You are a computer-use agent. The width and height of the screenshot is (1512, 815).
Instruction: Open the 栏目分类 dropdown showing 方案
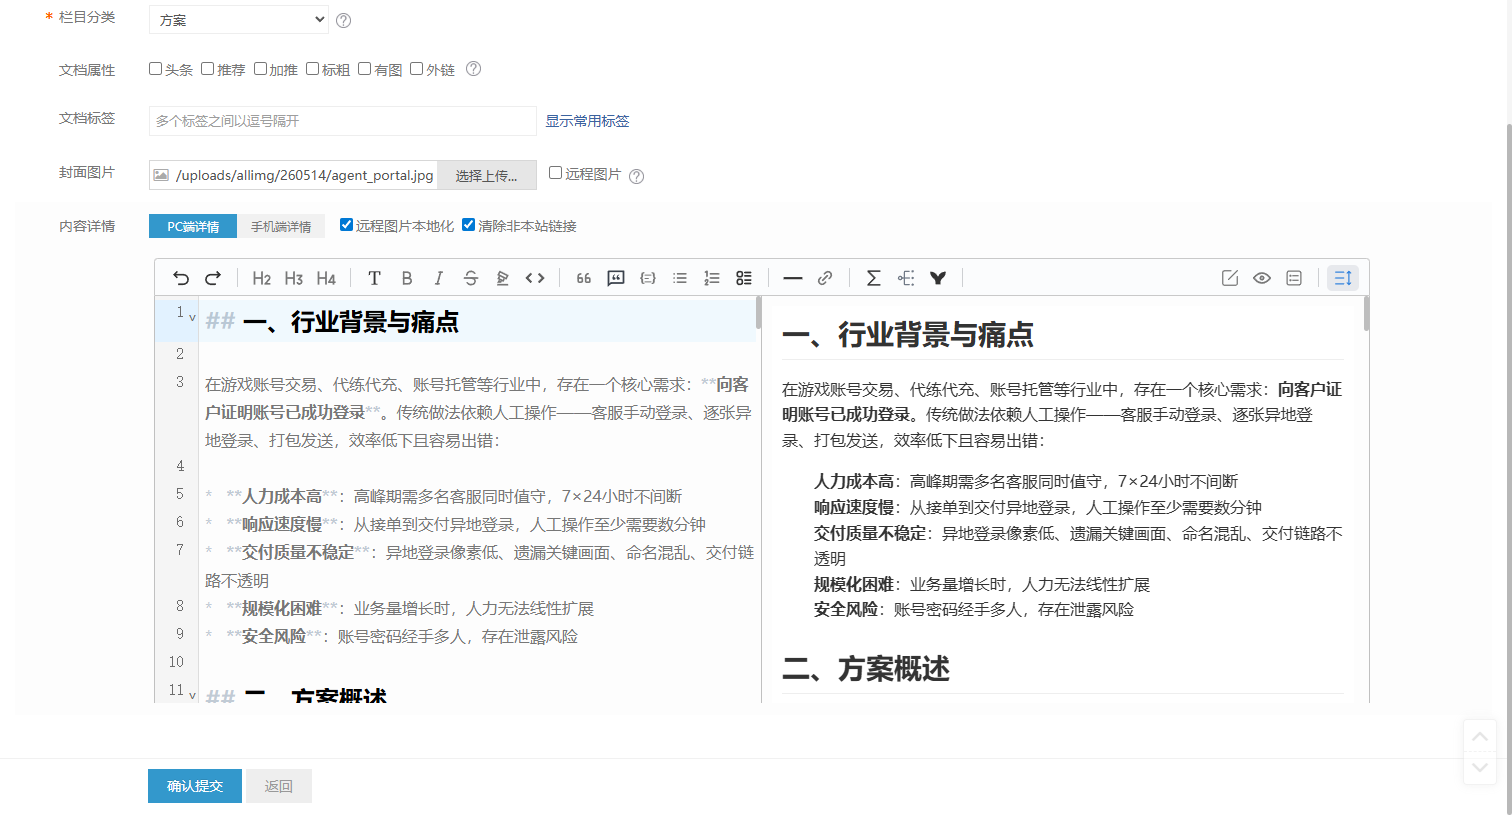239,19
